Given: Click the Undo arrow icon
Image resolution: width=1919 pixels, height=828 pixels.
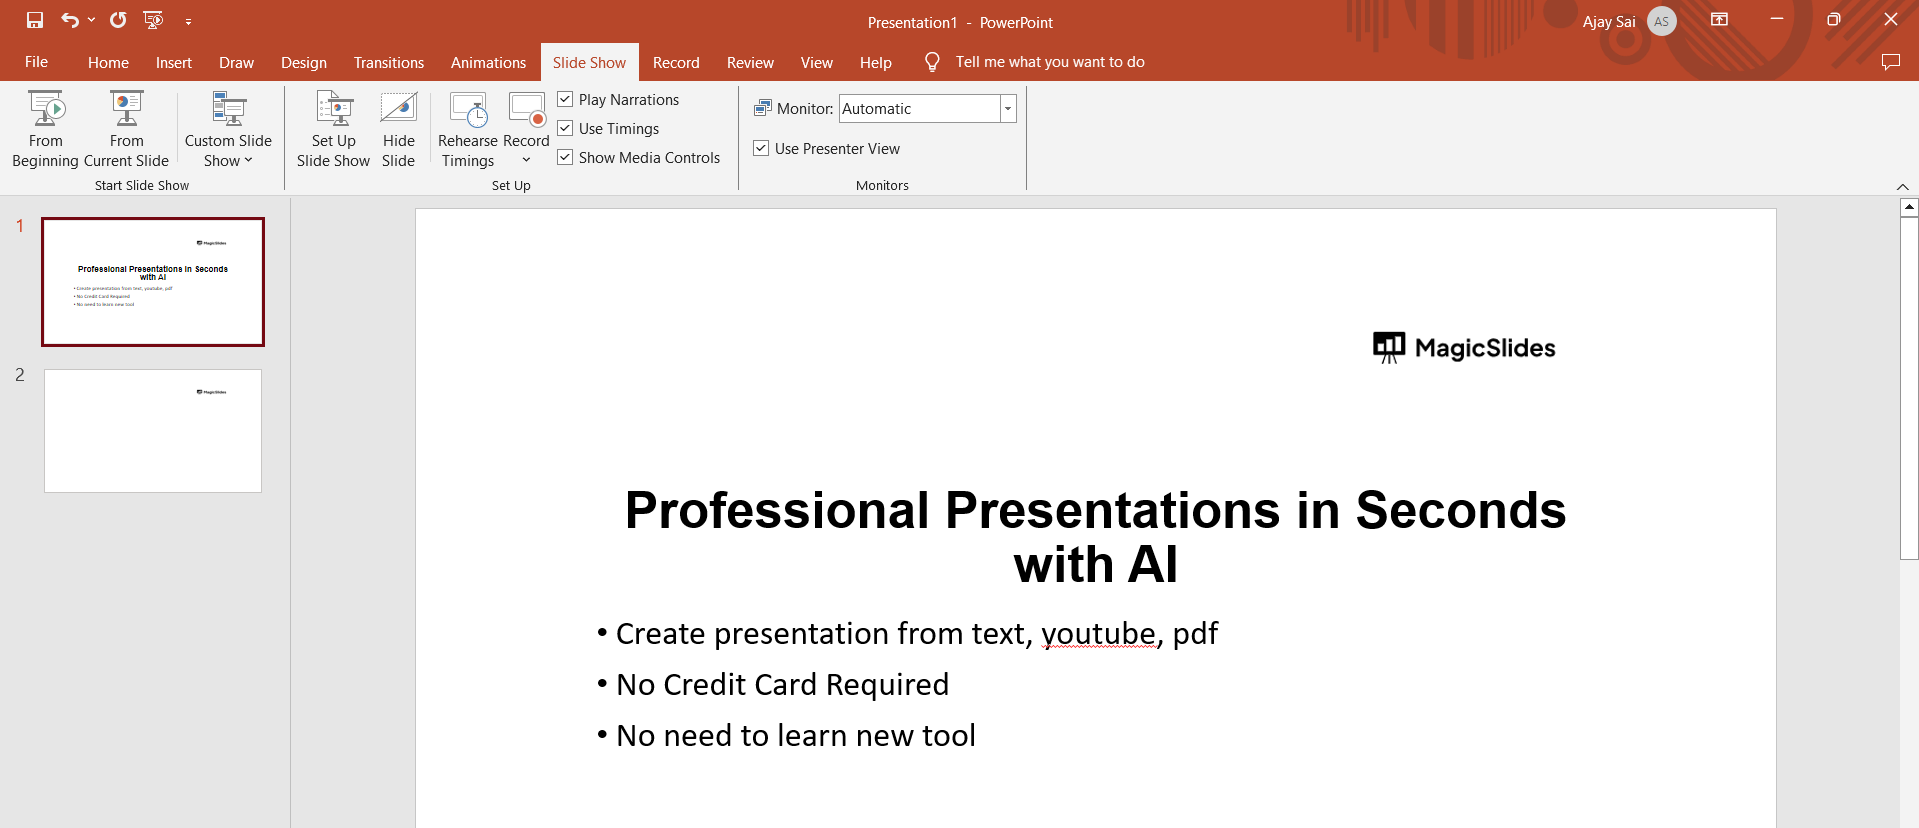Looking at the screenshot, I should pos(69,20).
